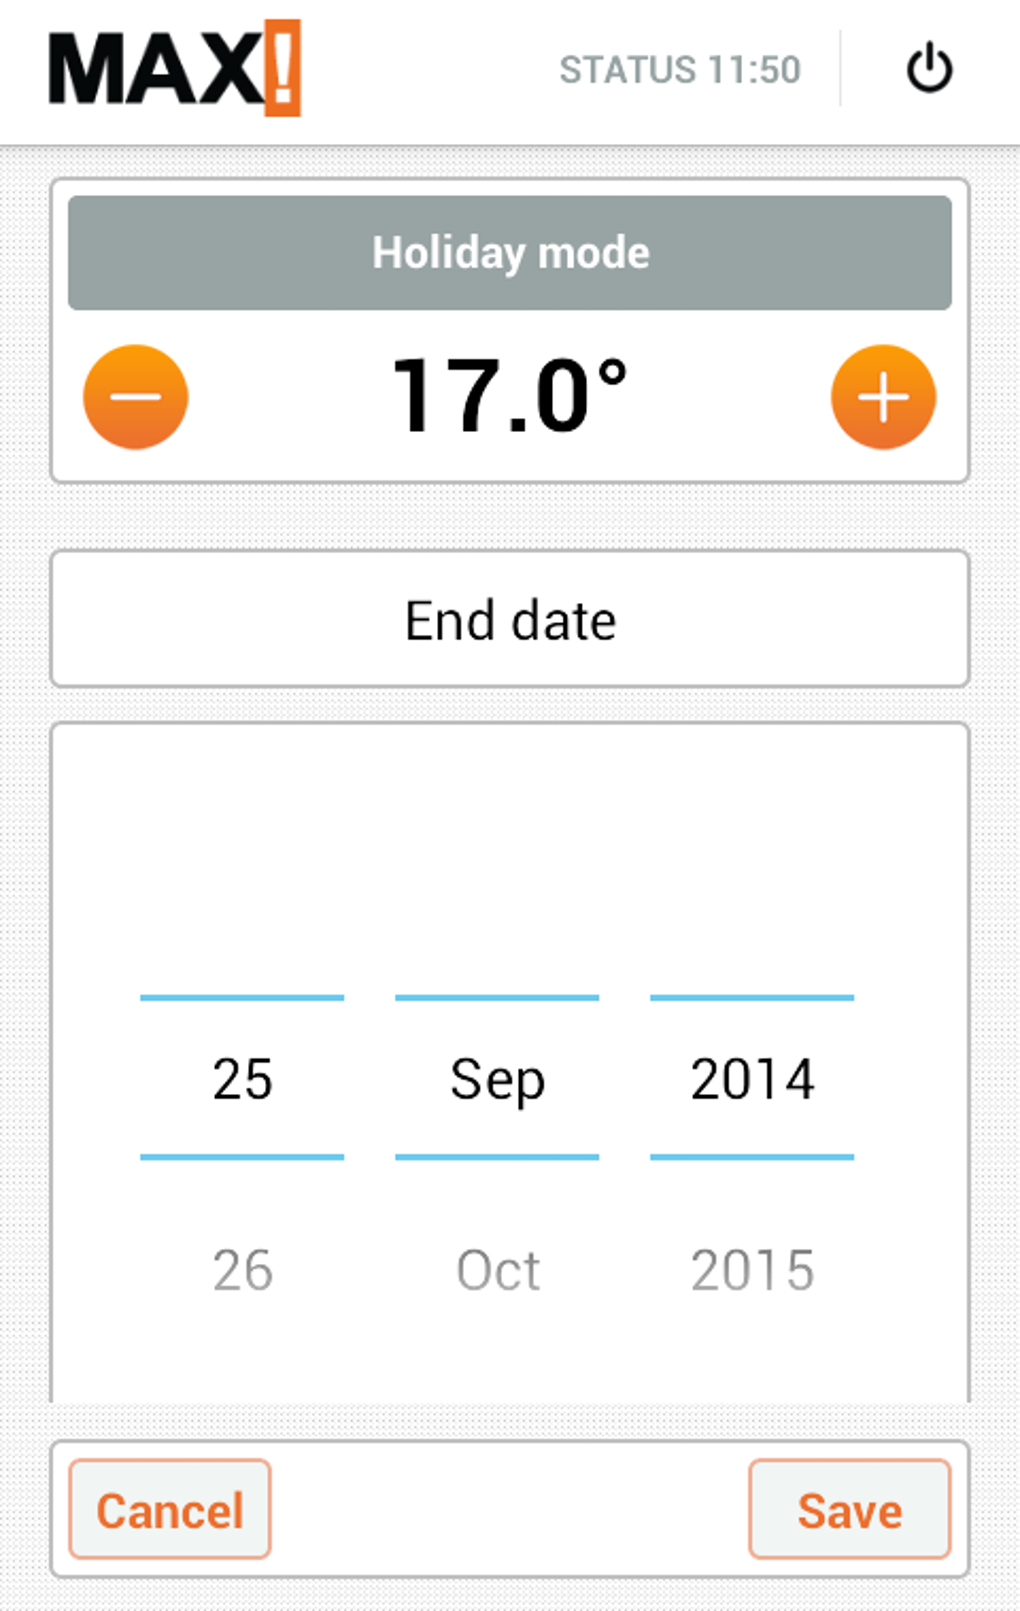Select the Holiday mode header
Viewport: 1020px width, 1611px height.
(510, 252)
